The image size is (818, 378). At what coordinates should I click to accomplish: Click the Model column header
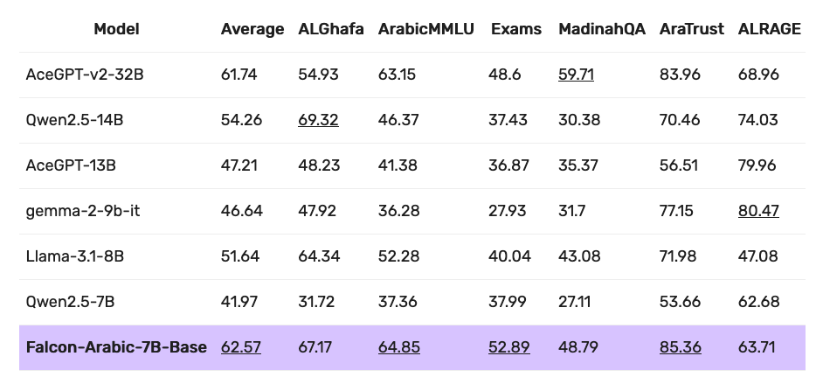click(x=116, y=29)
